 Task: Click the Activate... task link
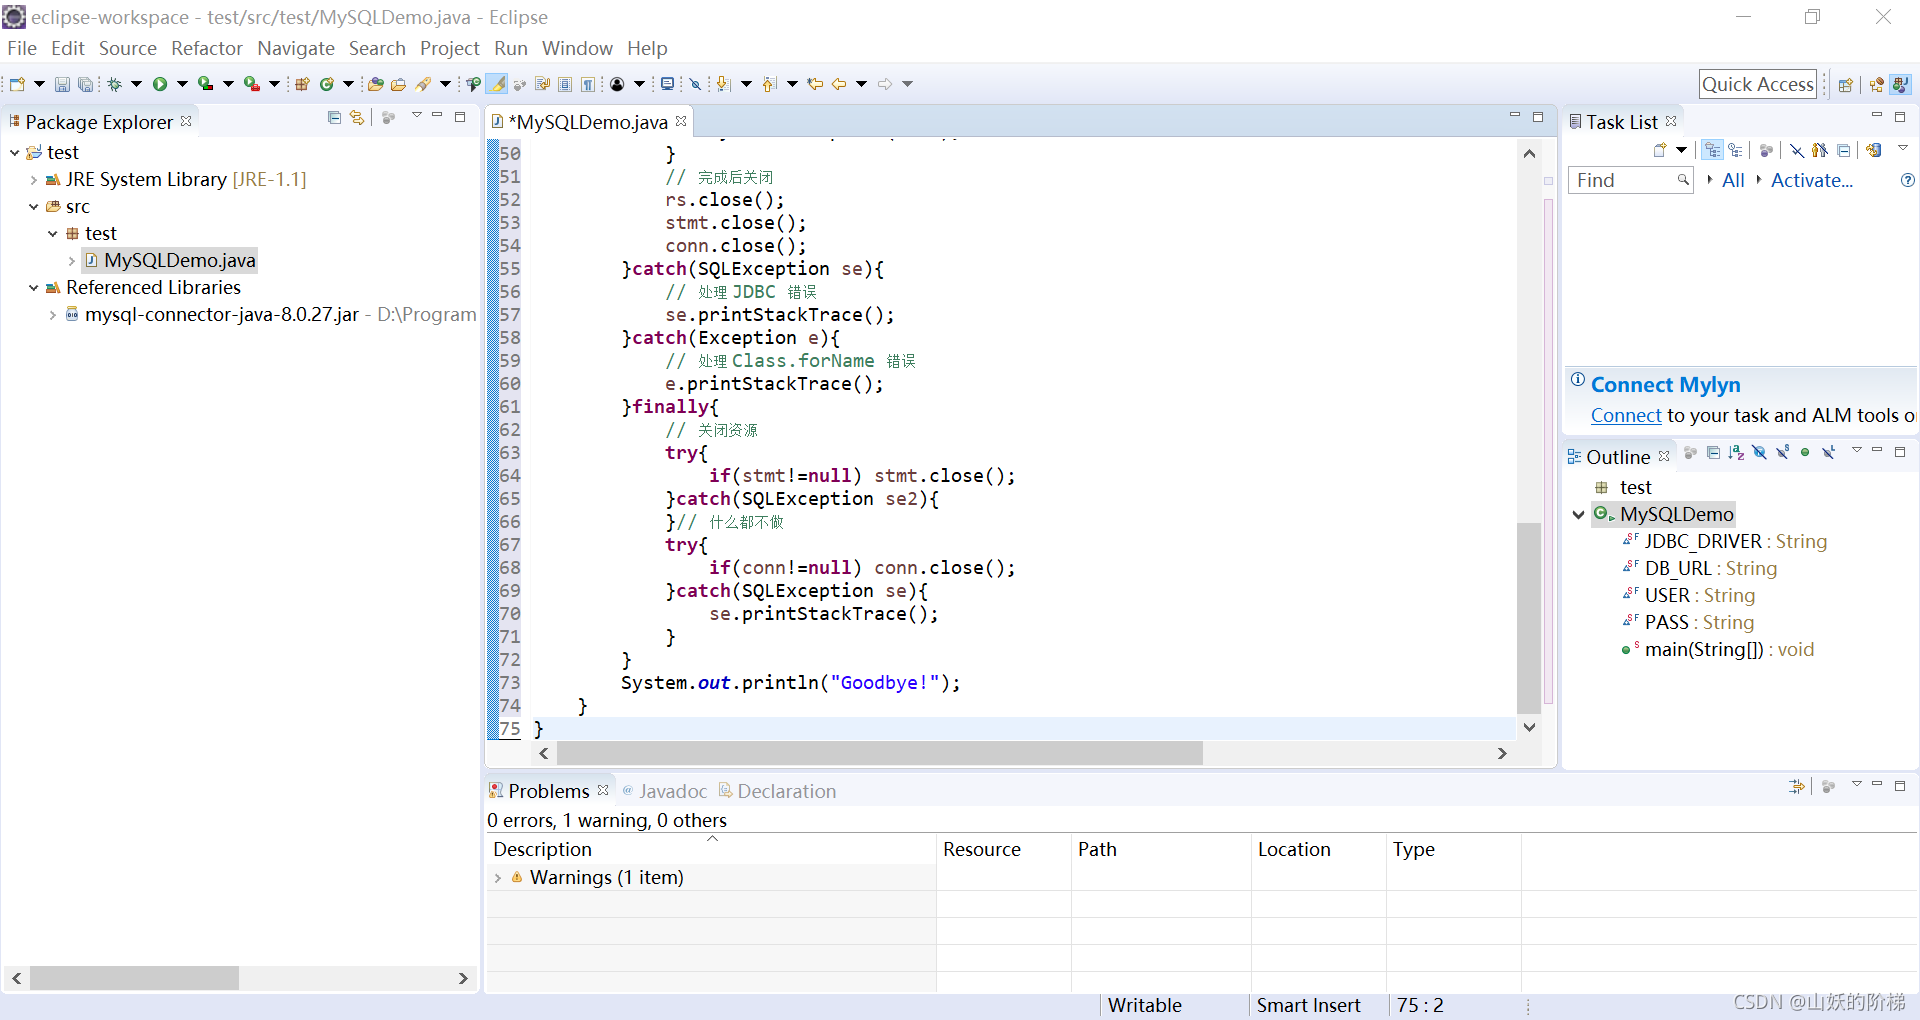pos(1811,180)
